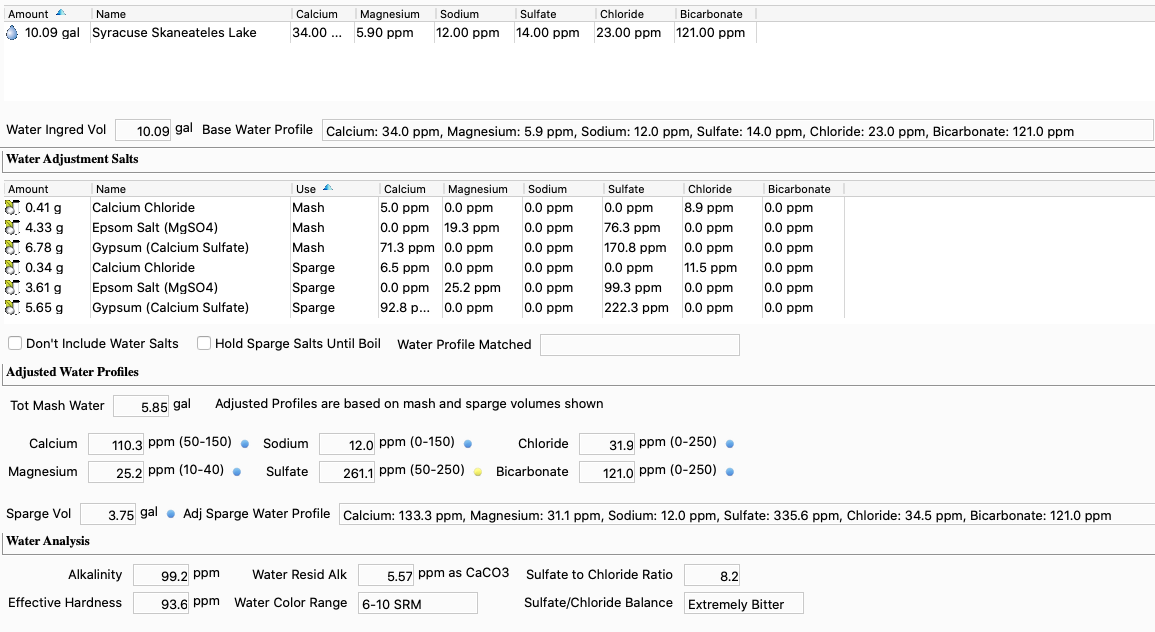Click the 5.90 ppm magnesium cell
1155x632 pixels.
[385, 32]
